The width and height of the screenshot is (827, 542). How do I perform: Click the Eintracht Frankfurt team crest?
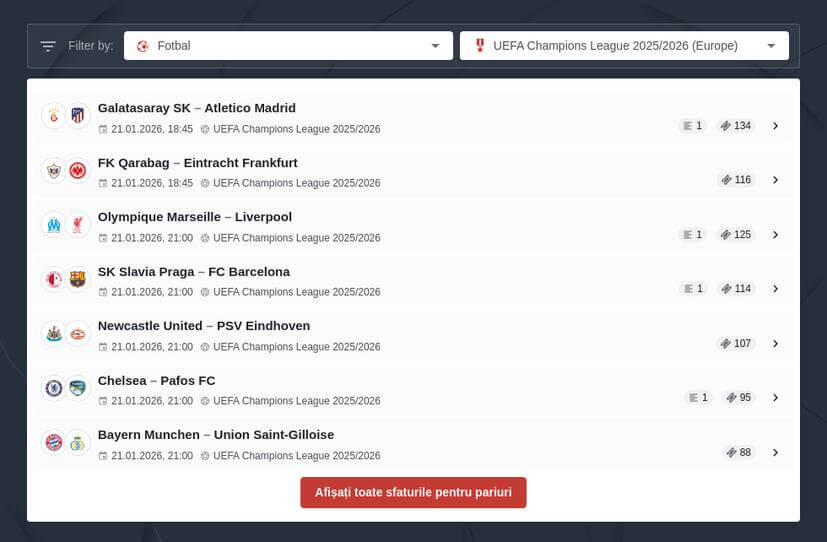pyautogui.click(x=78, y=170)
